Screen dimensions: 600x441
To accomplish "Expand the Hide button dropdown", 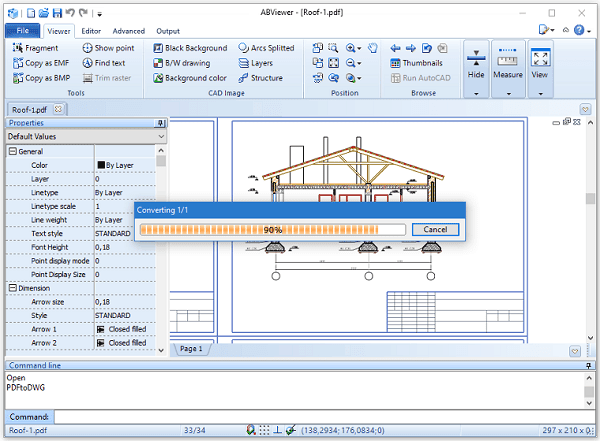I will pos(476,93).
